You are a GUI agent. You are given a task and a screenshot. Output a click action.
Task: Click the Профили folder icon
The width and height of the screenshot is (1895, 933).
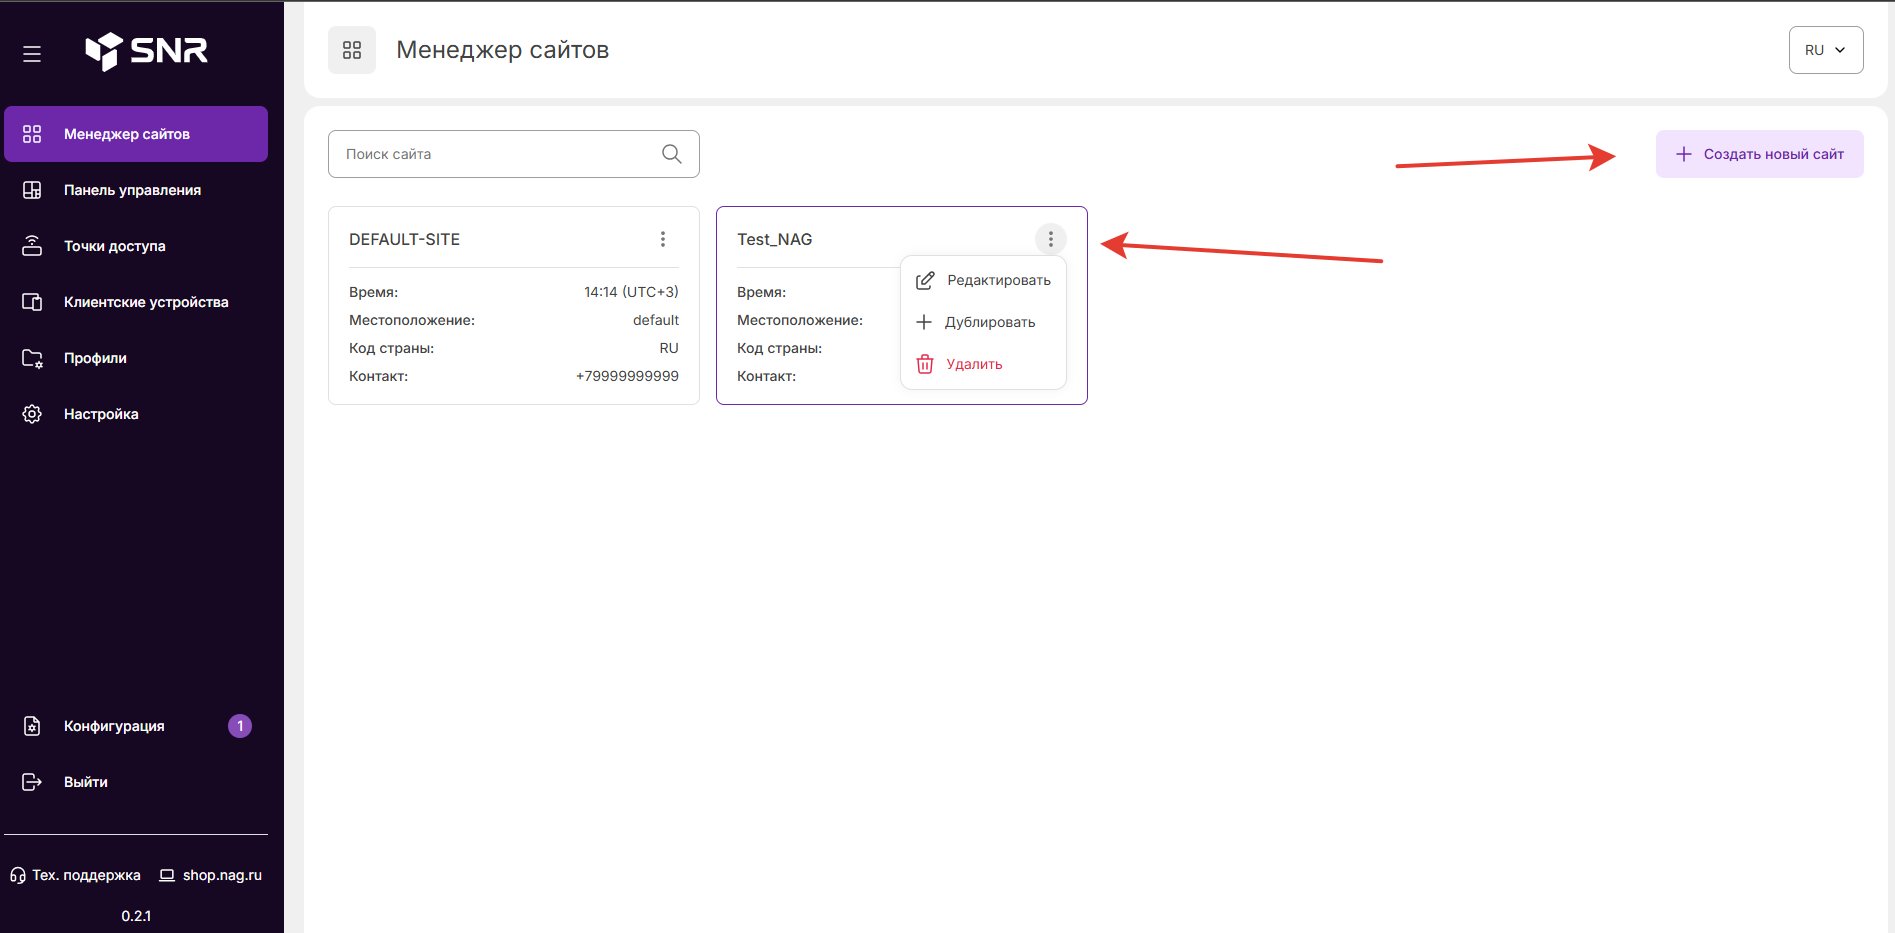[x=32, y=358]
